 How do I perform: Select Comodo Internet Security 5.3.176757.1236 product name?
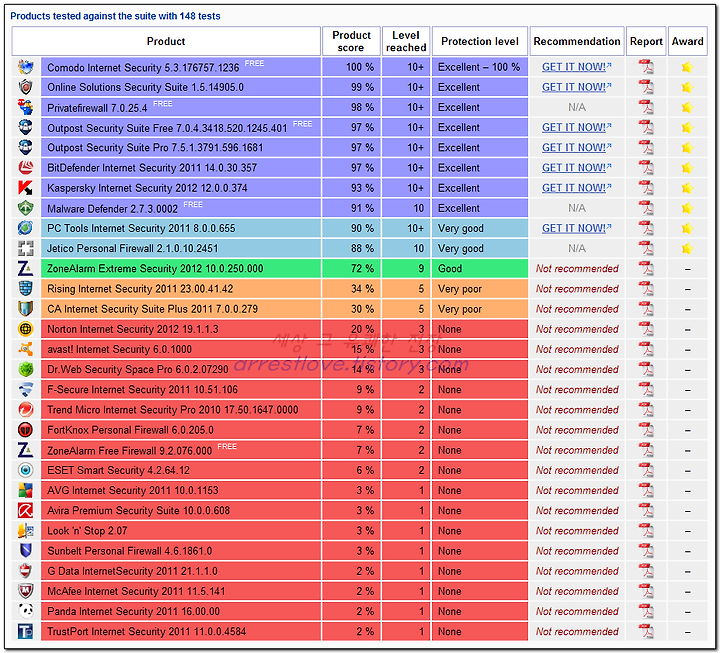pyautogui.click(x=143, y=68)
